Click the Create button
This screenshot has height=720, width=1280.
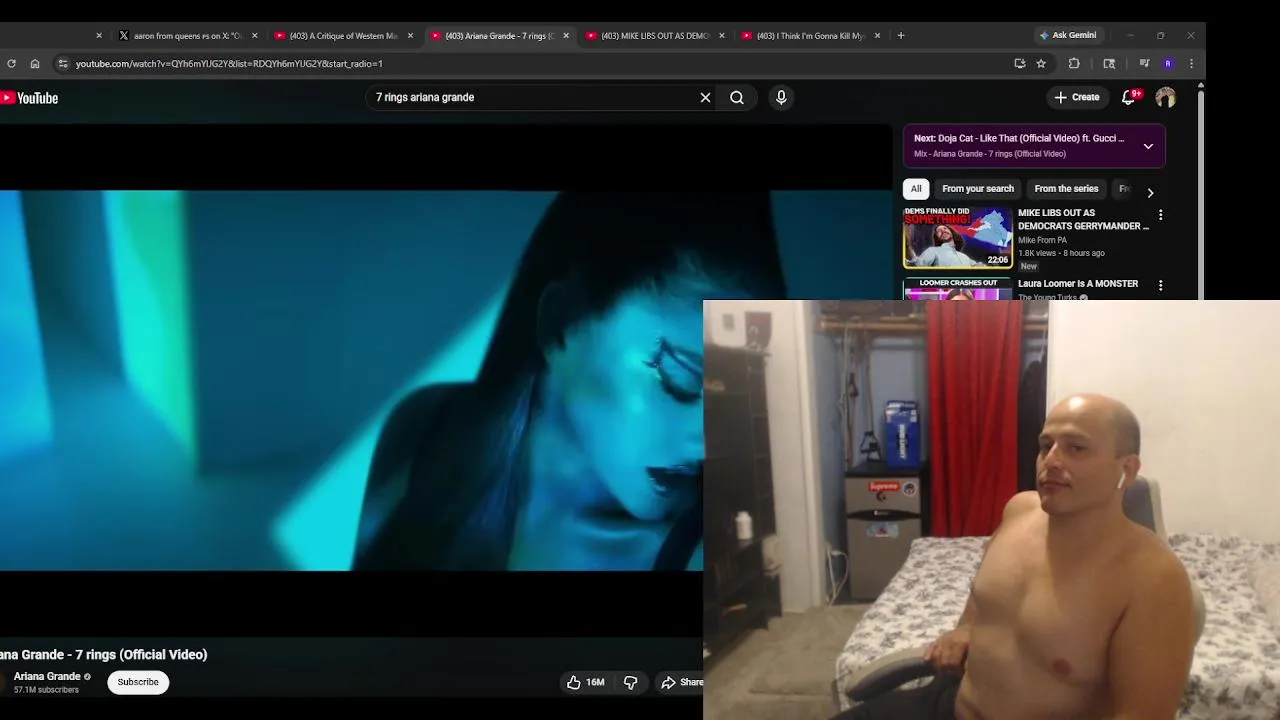point(1076,97)
